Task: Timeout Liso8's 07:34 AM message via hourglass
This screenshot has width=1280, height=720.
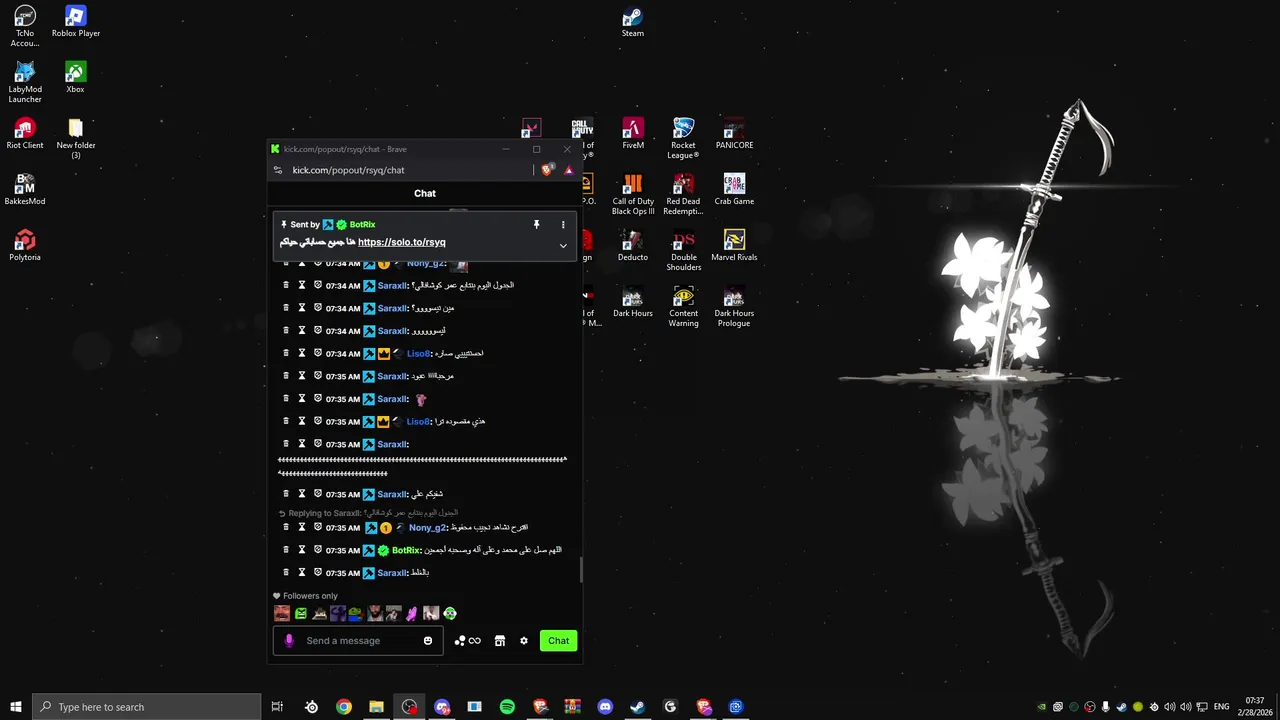Action: click(x=302, y=353)
